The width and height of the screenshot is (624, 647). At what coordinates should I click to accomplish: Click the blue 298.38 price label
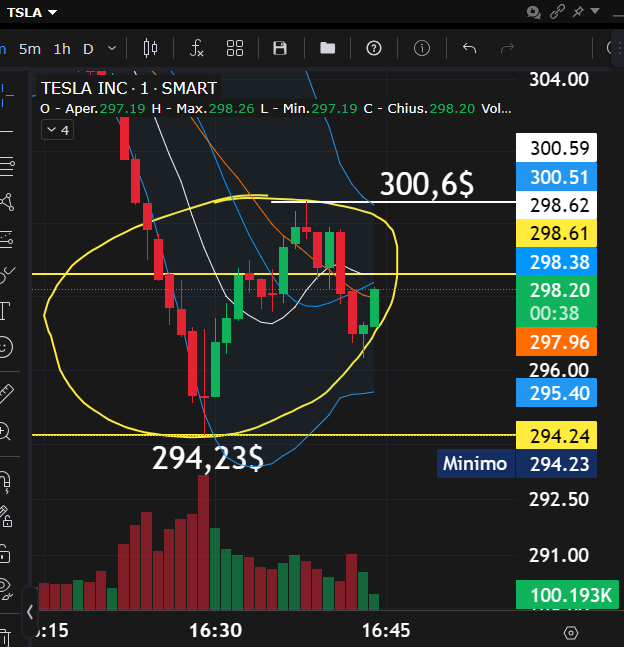(556, 262)
